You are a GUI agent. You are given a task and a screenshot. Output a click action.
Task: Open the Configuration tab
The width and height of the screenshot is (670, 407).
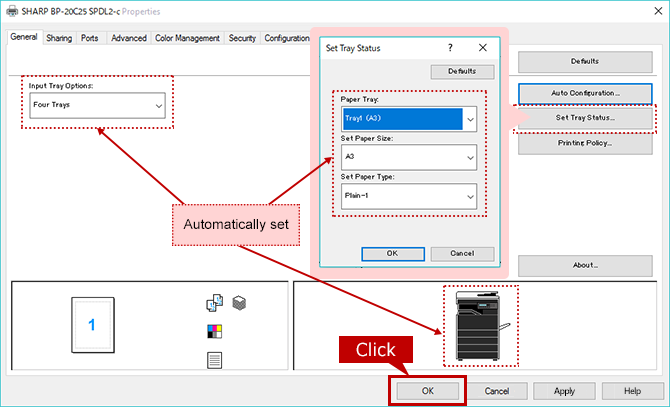coord(287,38)
